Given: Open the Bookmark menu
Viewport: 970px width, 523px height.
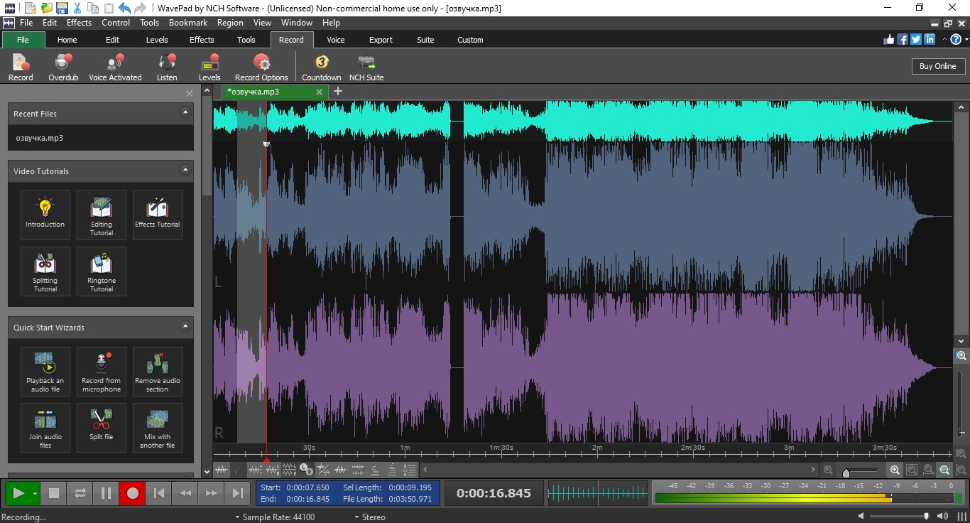Looking at the screenshot, I should 188,23.
